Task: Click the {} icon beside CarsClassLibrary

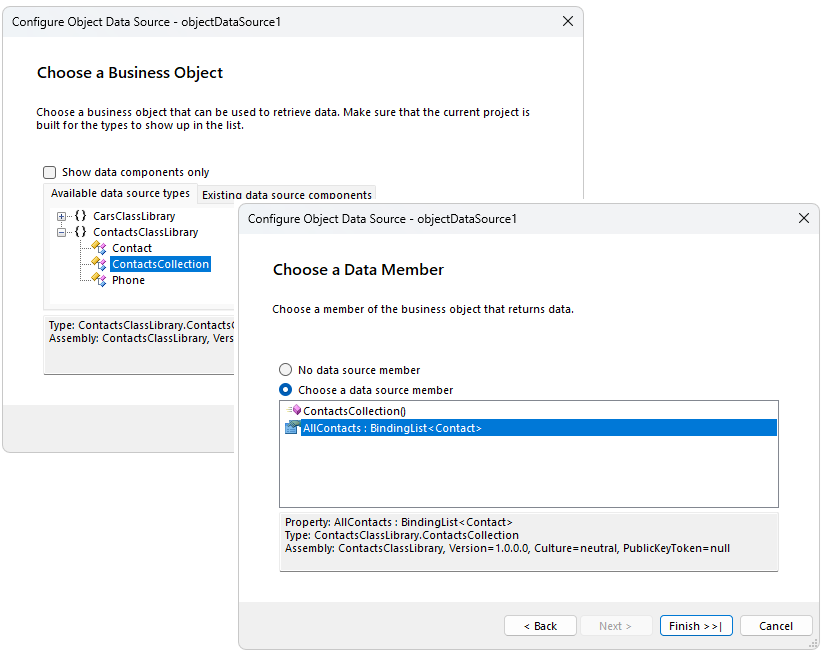Action: [x=80, y=215]
